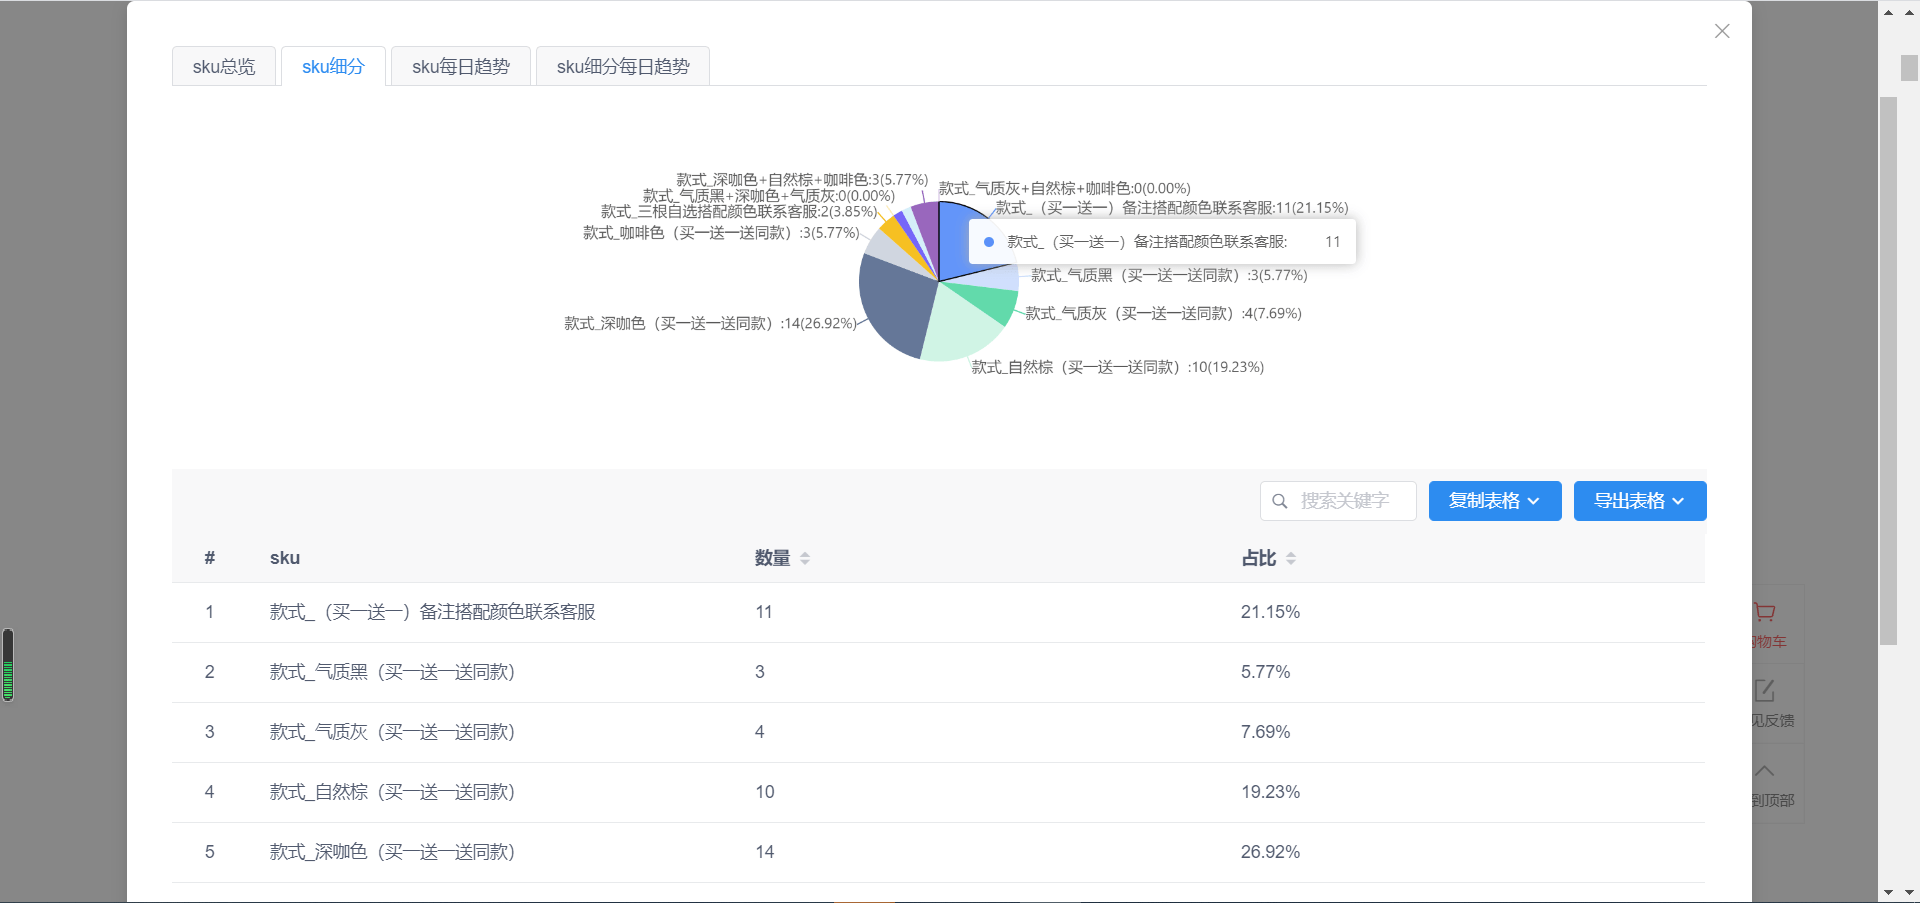
Task: Close the SKU statistics dialog
Action: tap(1722, 31)
